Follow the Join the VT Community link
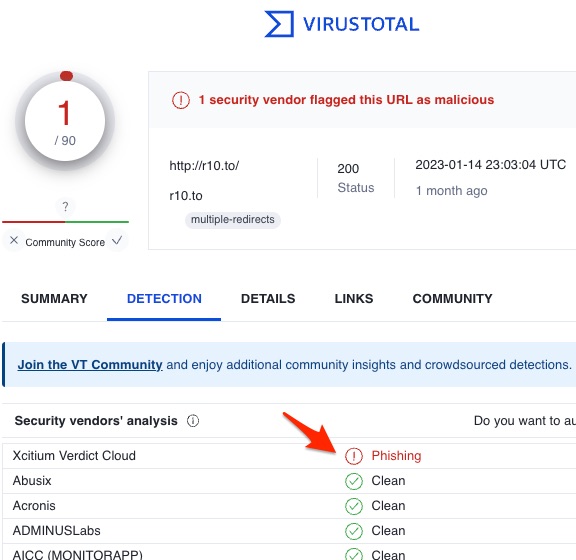 [x=90, y=365]
